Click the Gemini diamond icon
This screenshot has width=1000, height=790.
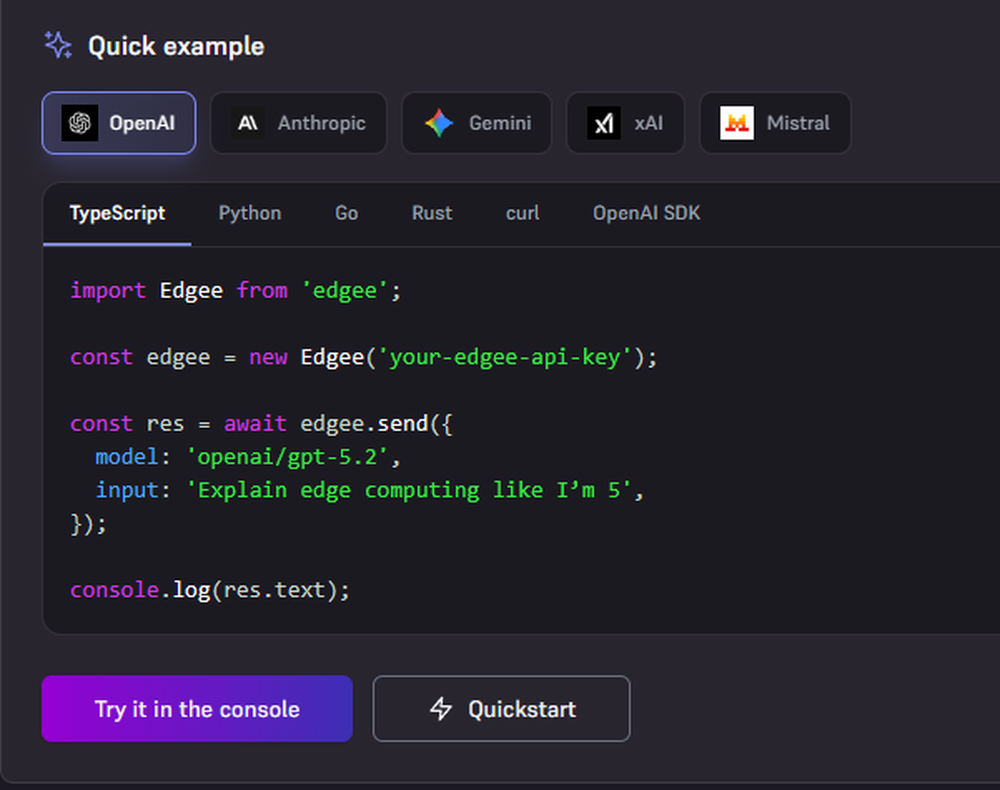pos(438,123)
